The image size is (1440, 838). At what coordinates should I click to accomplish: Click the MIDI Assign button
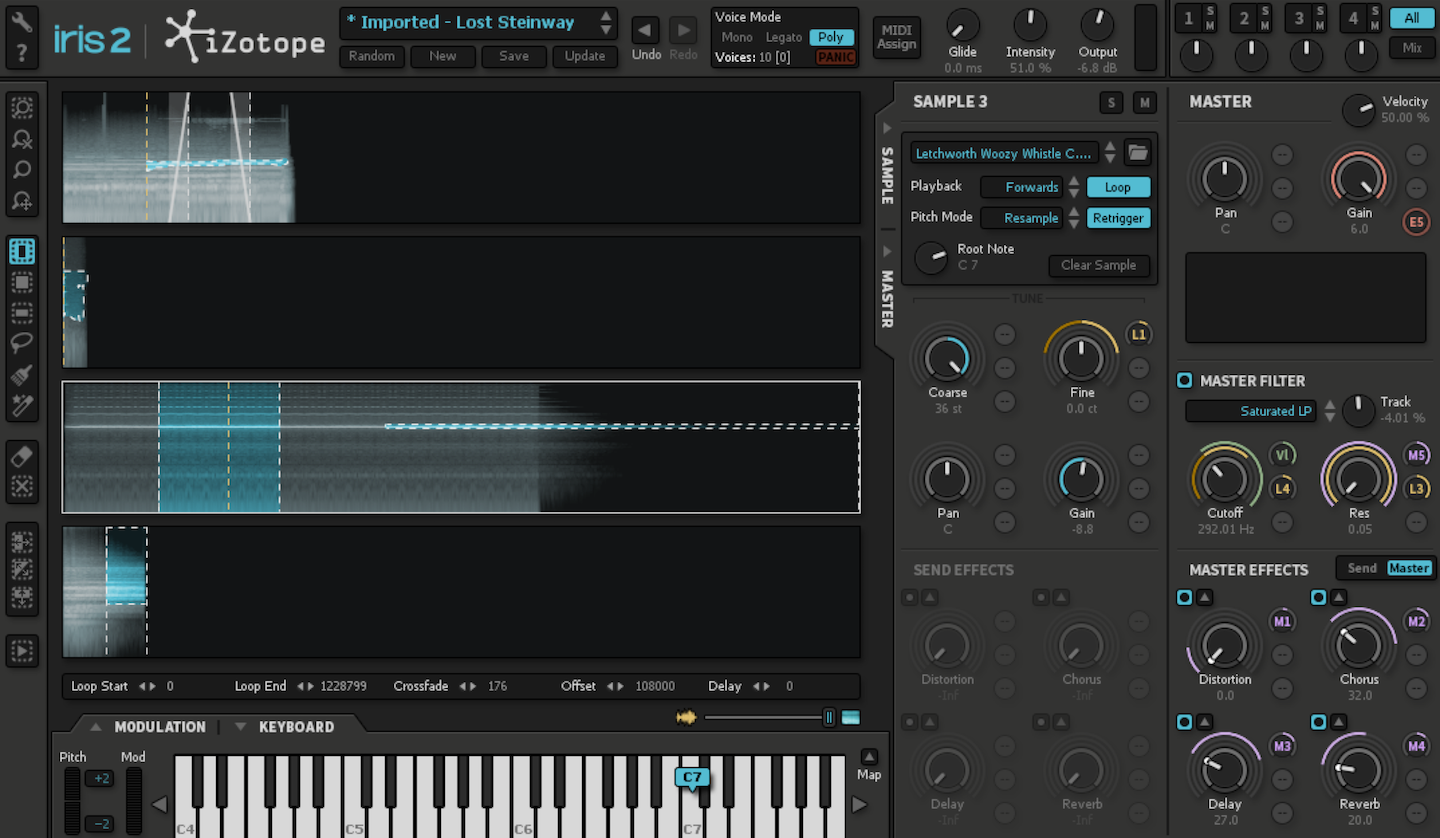pyautogui.click(x=896, y=38)
